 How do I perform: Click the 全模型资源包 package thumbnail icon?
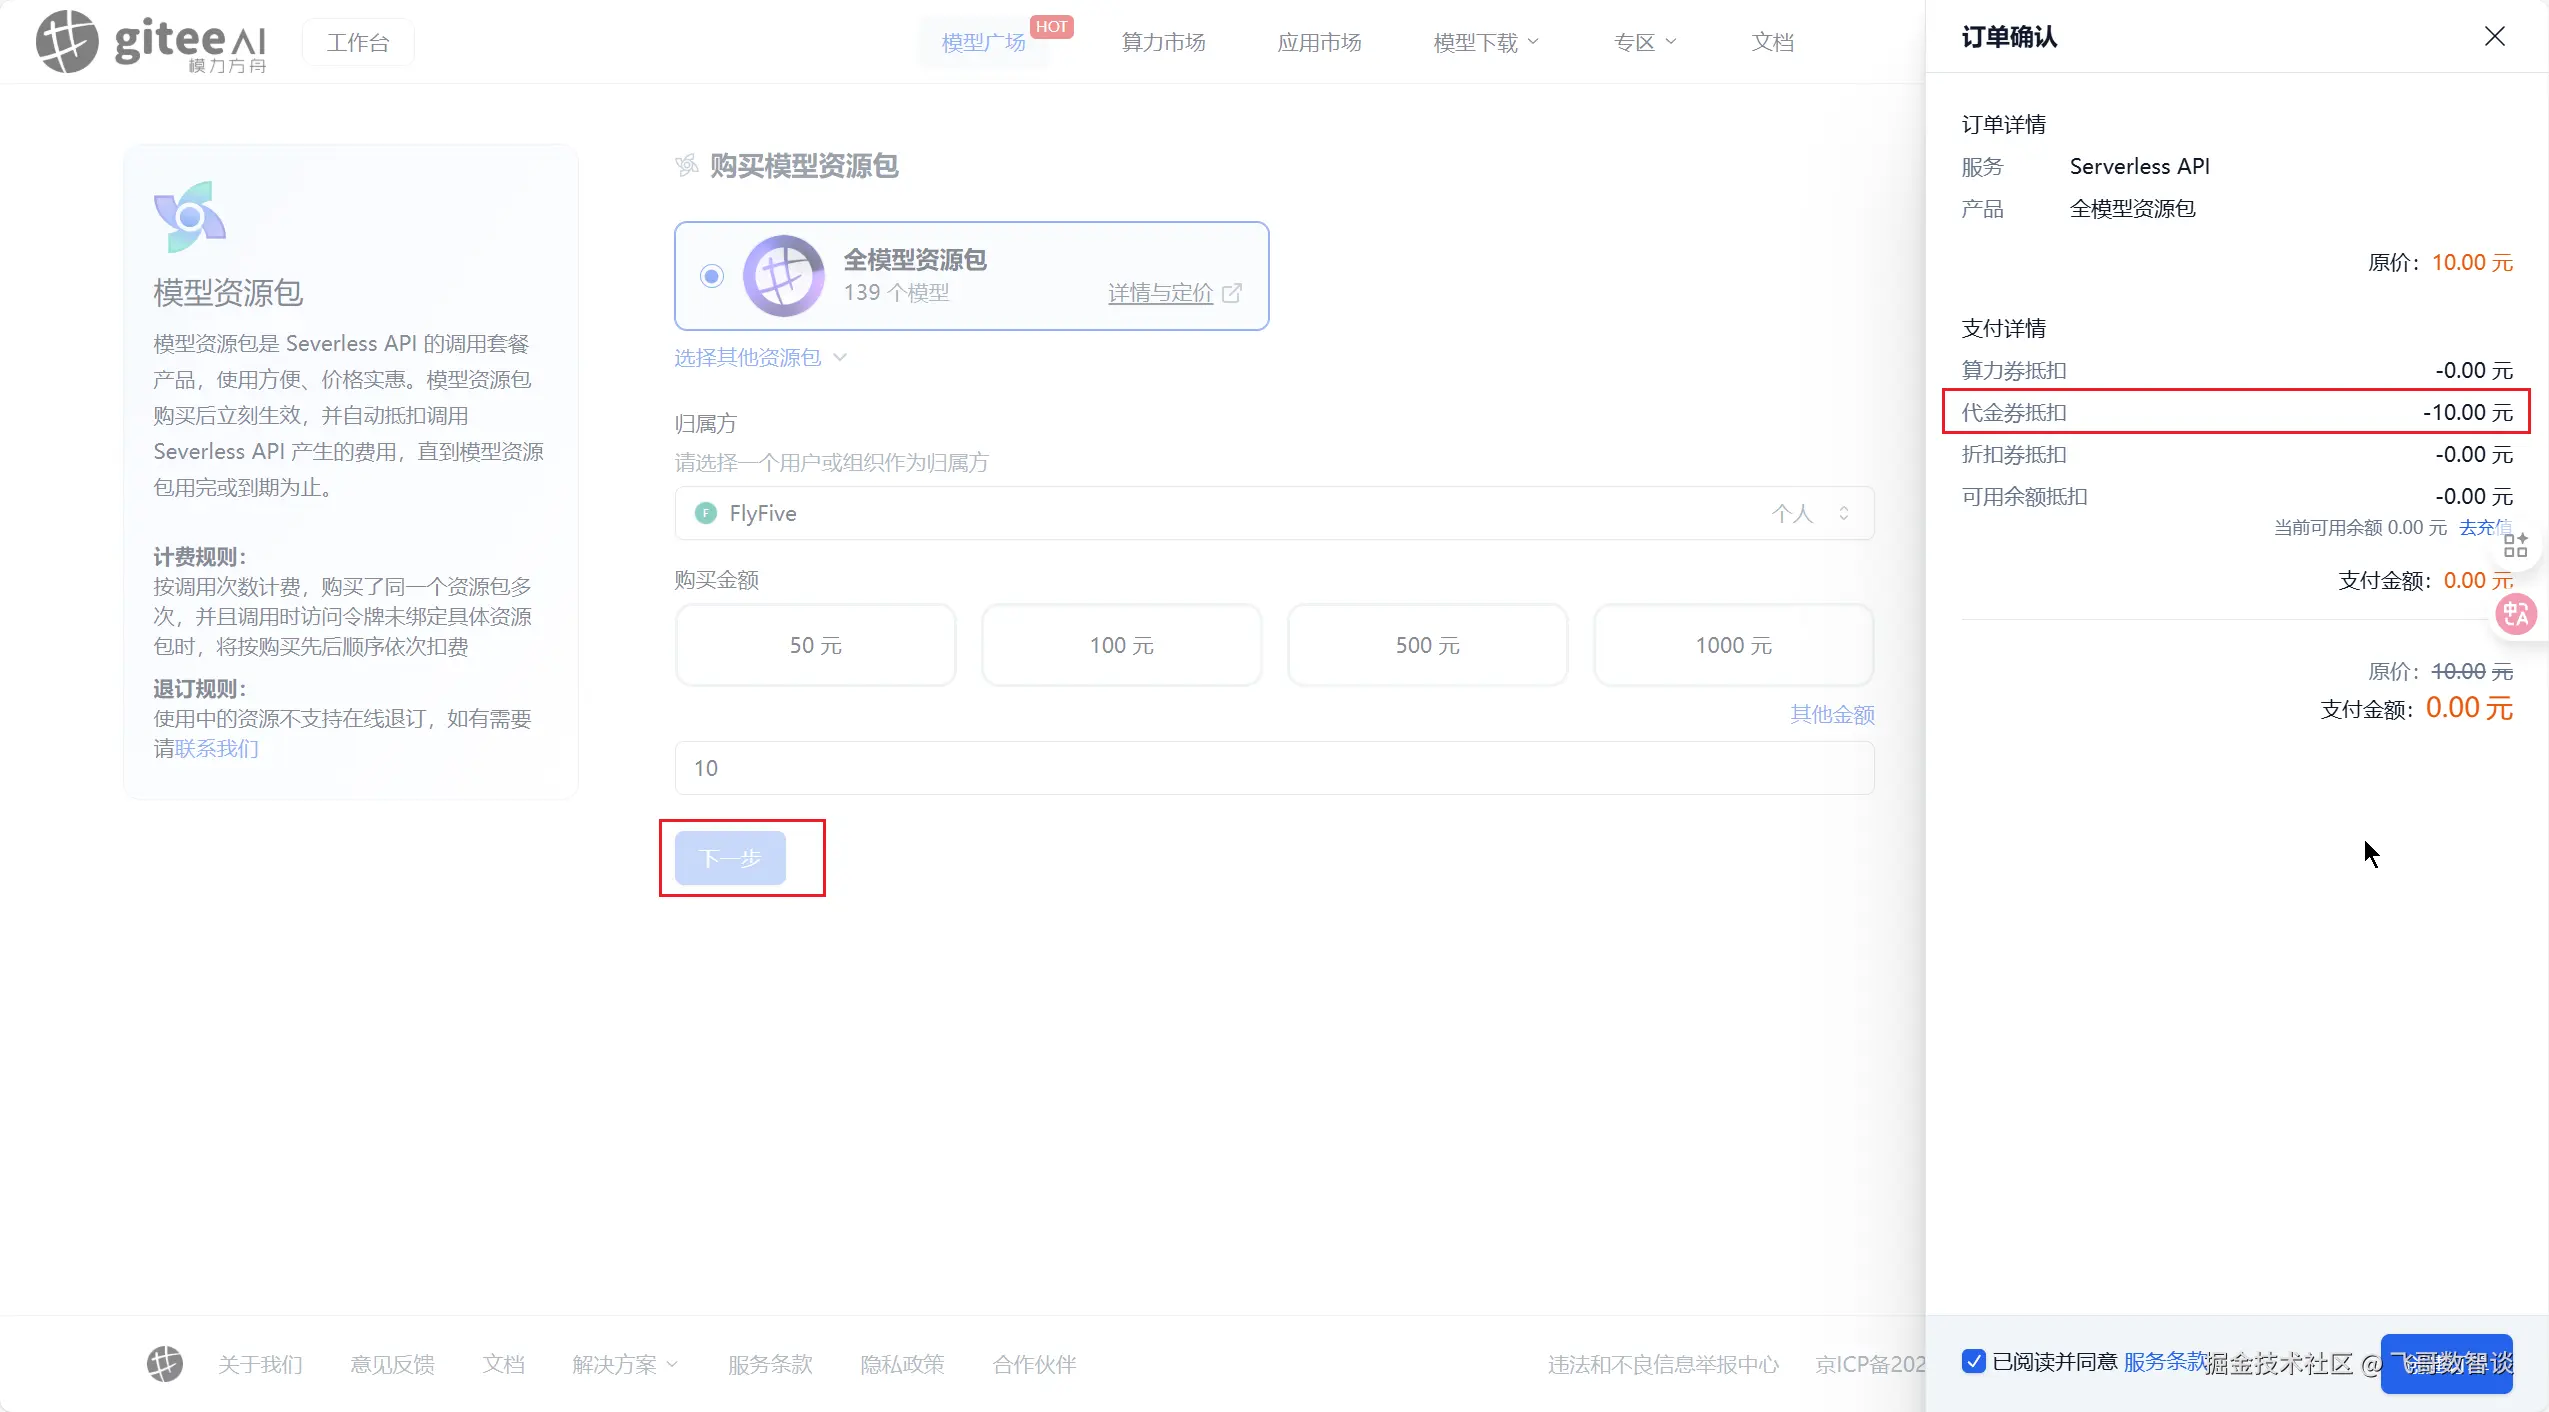pyautogui.click(x=783, y=276)
